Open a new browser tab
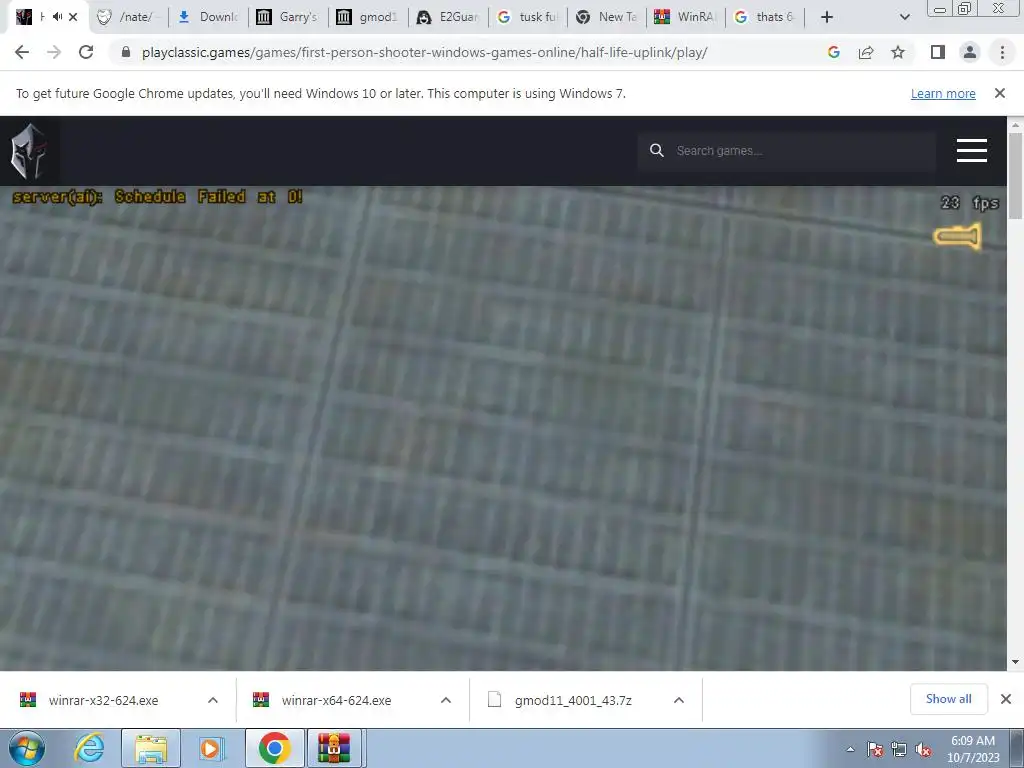Screen dimensions: 1024x768 pos(827,17)
